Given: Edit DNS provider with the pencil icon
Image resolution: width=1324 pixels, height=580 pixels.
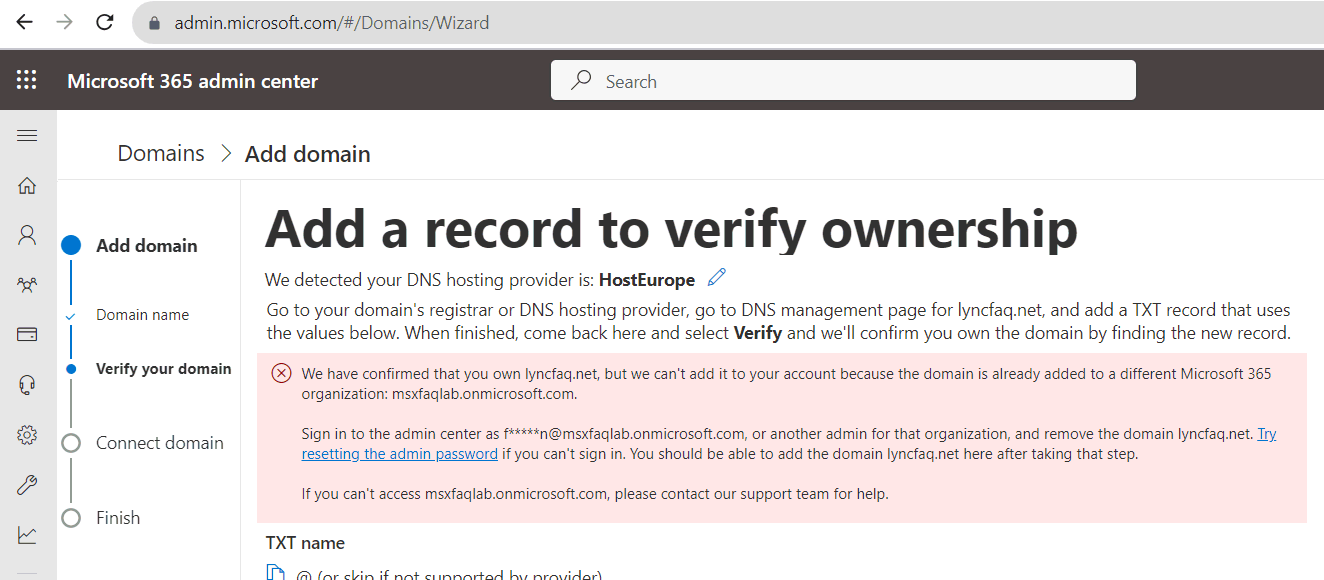Looking at the screenshot, I should [x=716, y=278].
